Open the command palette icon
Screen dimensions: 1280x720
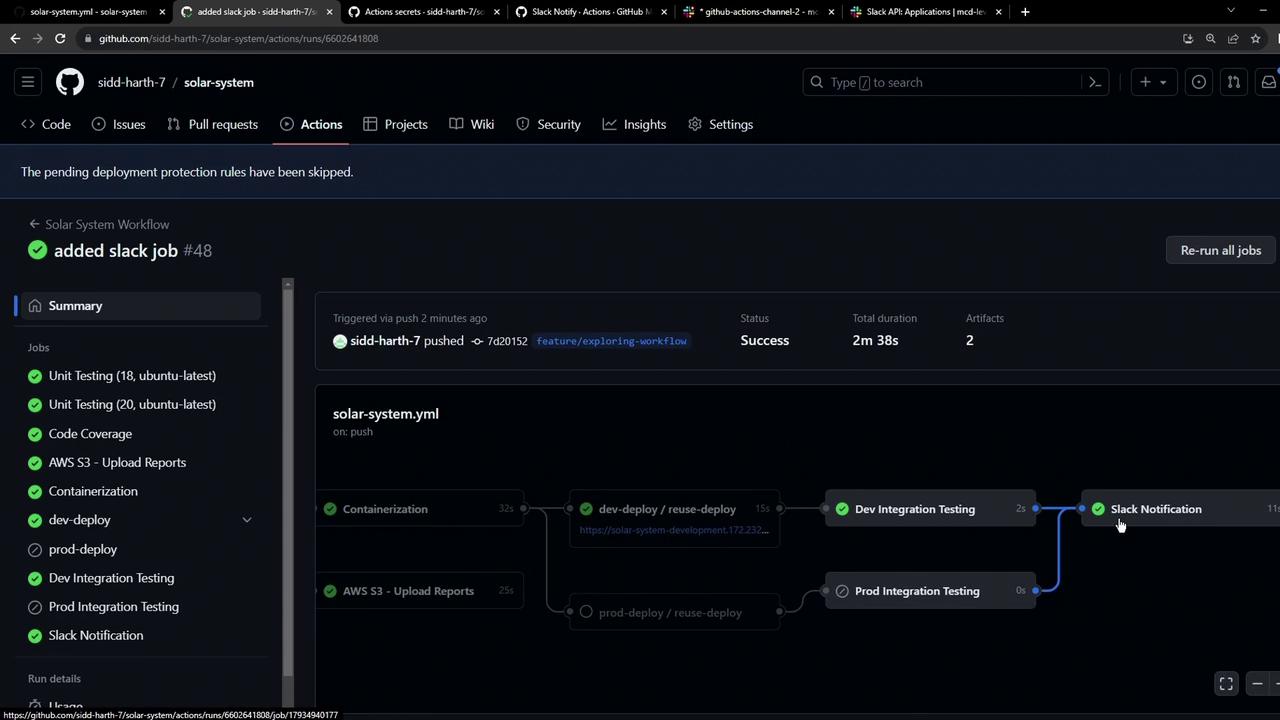click(1095, 82)
